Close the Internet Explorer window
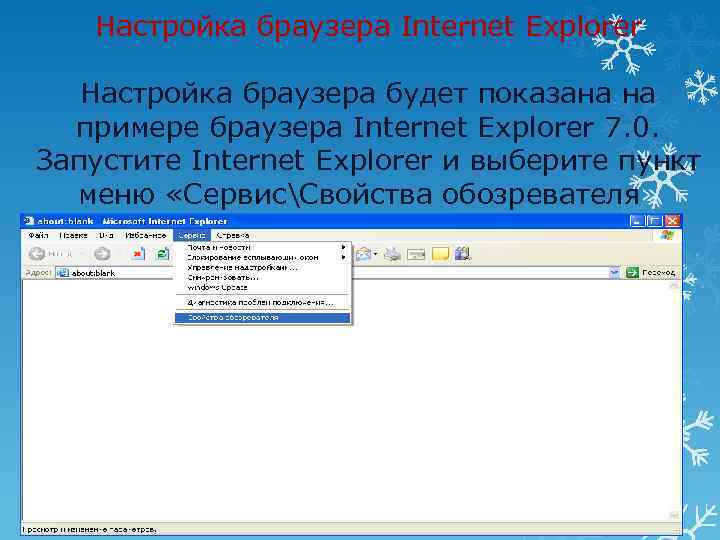This screenshot has width=720, height=540. (x=672, y=221)
